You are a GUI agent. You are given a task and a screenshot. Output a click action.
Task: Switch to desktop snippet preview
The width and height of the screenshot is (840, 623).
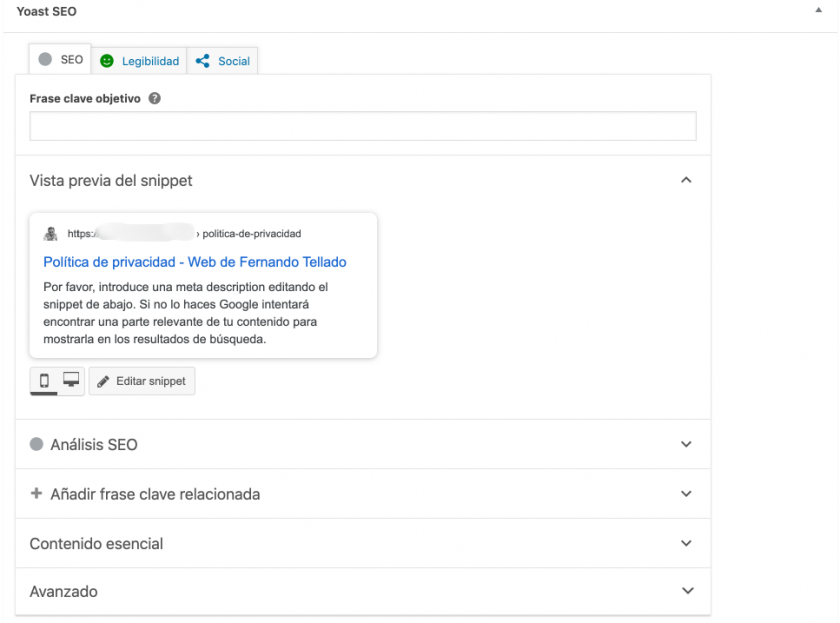click(x=71, y=380)
